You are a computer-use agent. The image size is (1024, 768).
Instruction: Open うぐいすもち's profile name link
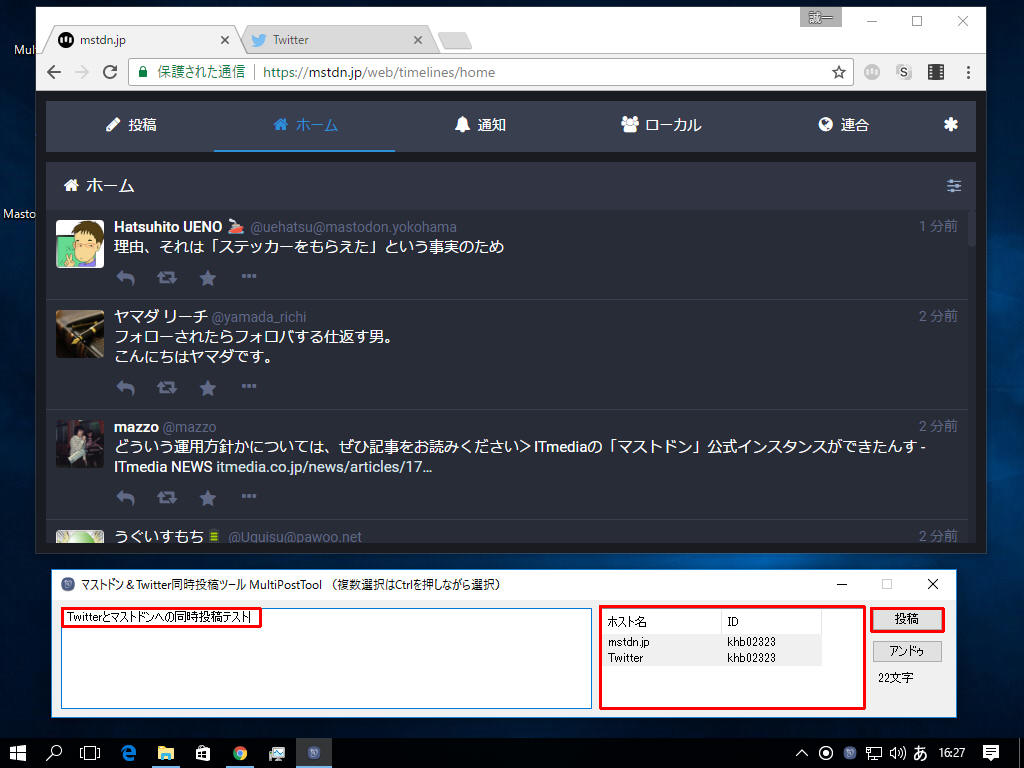pos(159,537)
